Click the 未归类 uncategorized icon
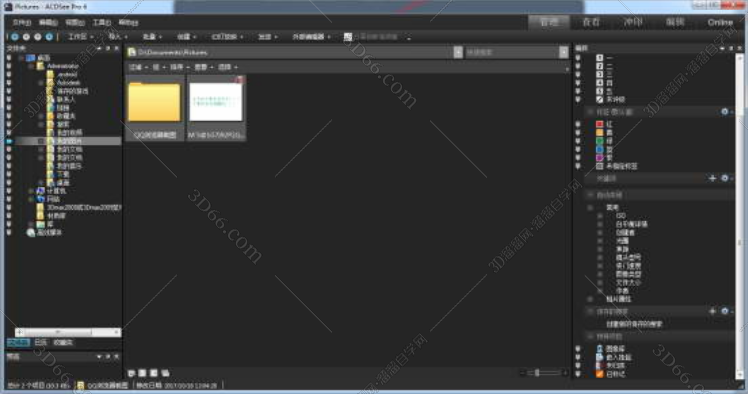748x394 pixels. click(x=600, y=365)
